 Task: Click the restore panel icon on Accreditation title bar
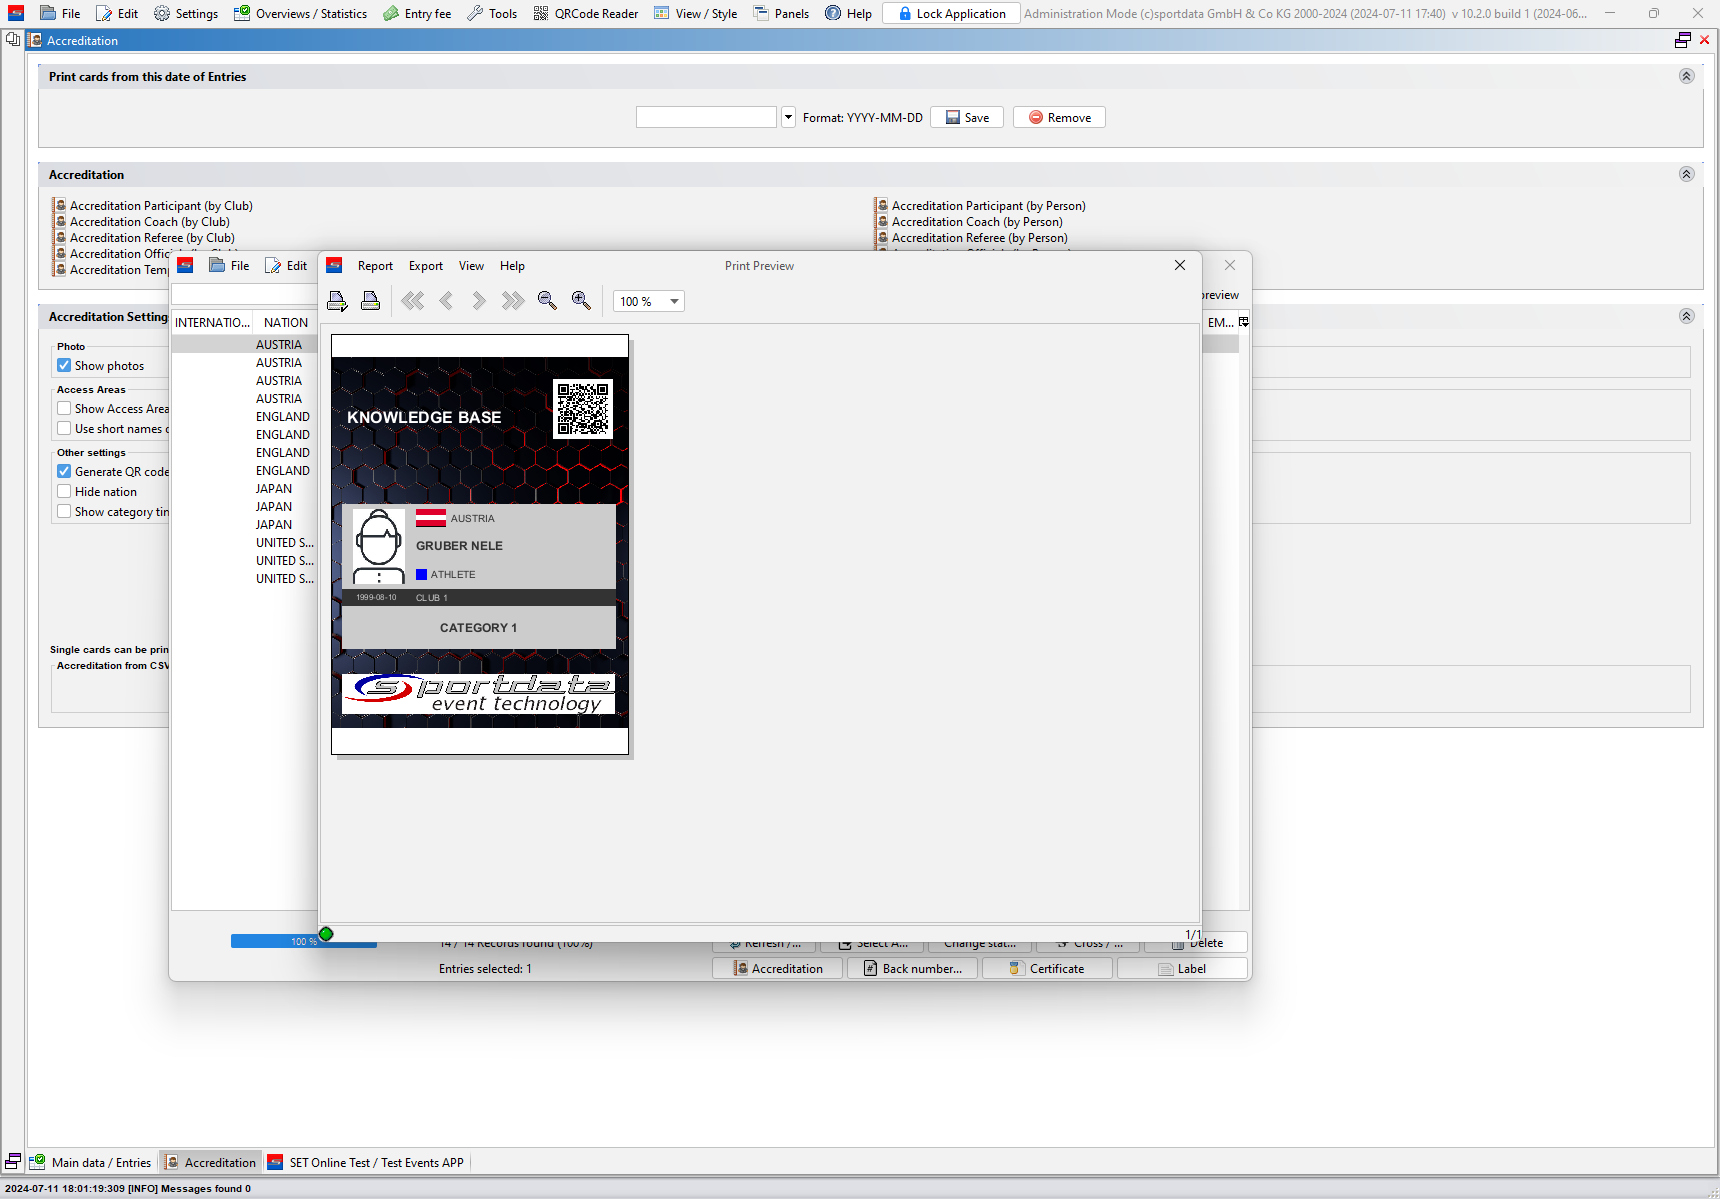pyautogui.click(x=1683, y=40)
